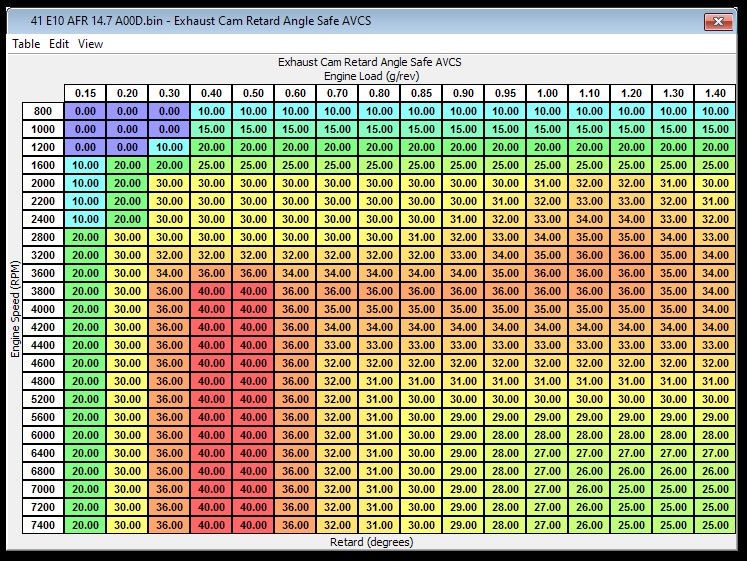Click the 800 RPM row header
Screen dimensions: 747x561
click(x=42, y=111)
